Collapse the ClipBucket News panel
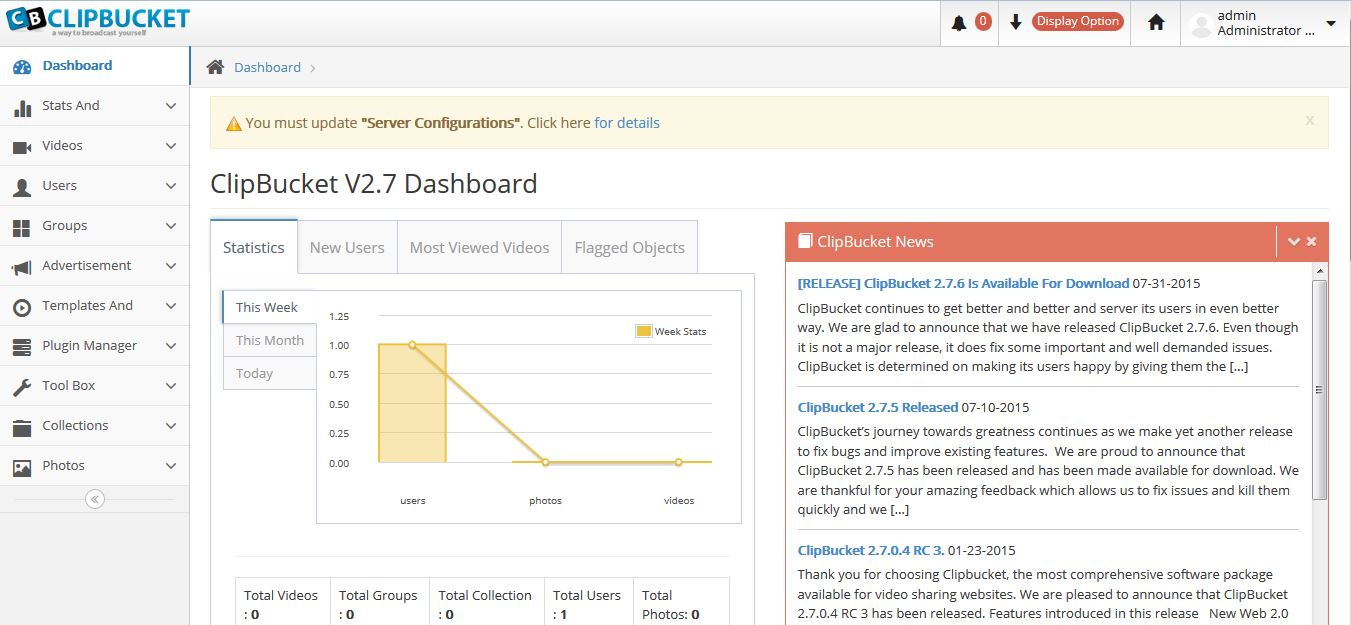 1293,241
